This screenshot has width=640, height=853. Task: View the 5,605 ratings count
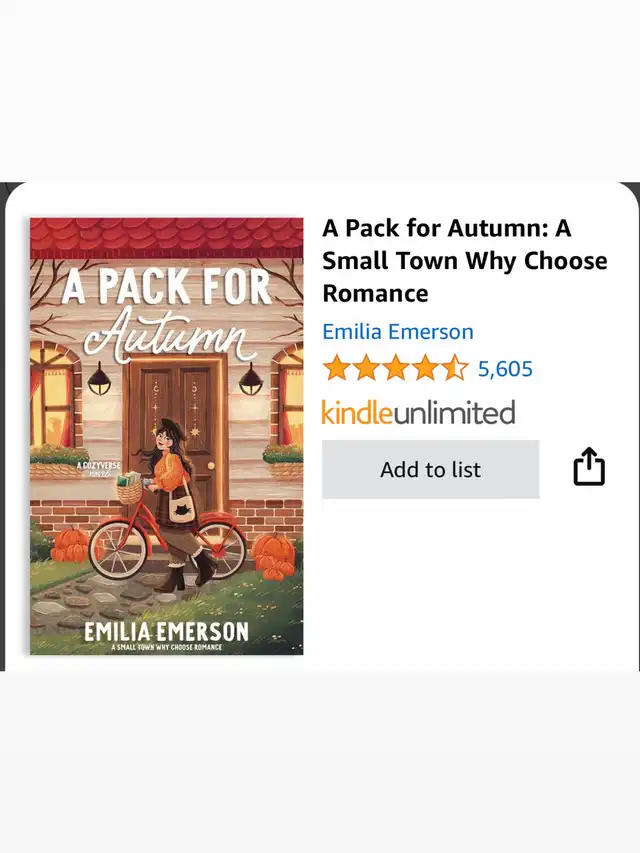point(505,369)
